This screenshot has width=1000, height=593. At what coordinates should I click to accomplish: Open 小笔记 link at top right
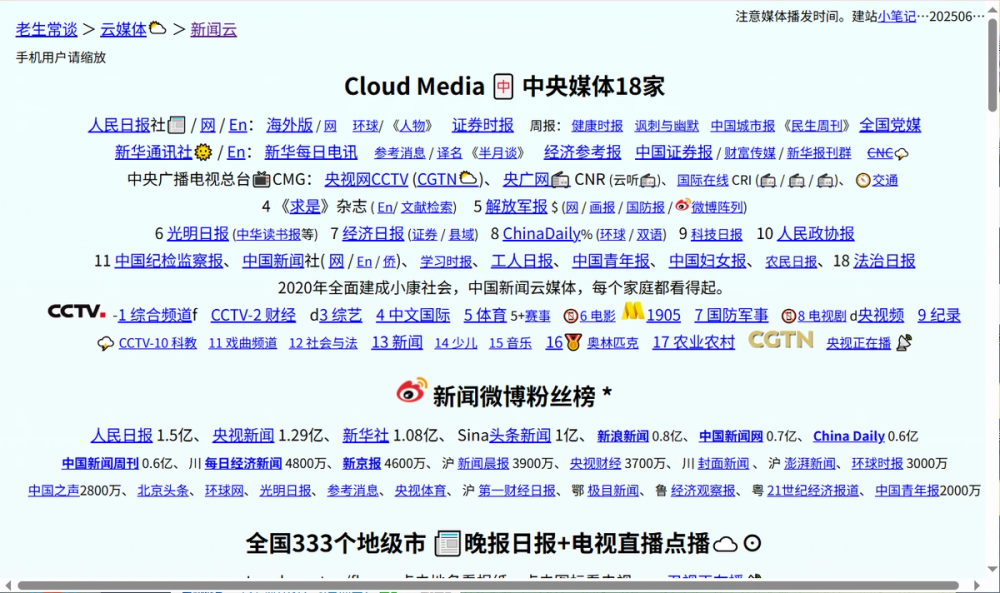tap(896, 16)
